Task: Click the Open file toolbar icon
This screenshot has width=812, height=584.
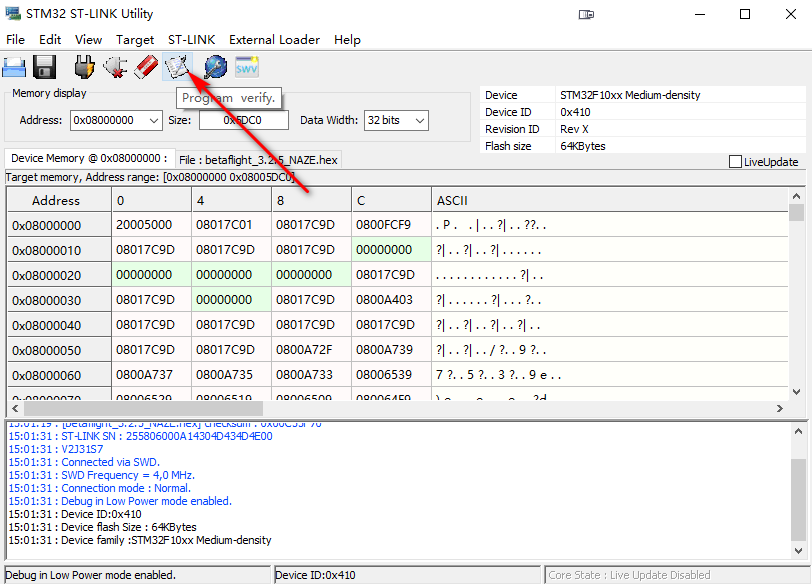Action: pos(14,67)
